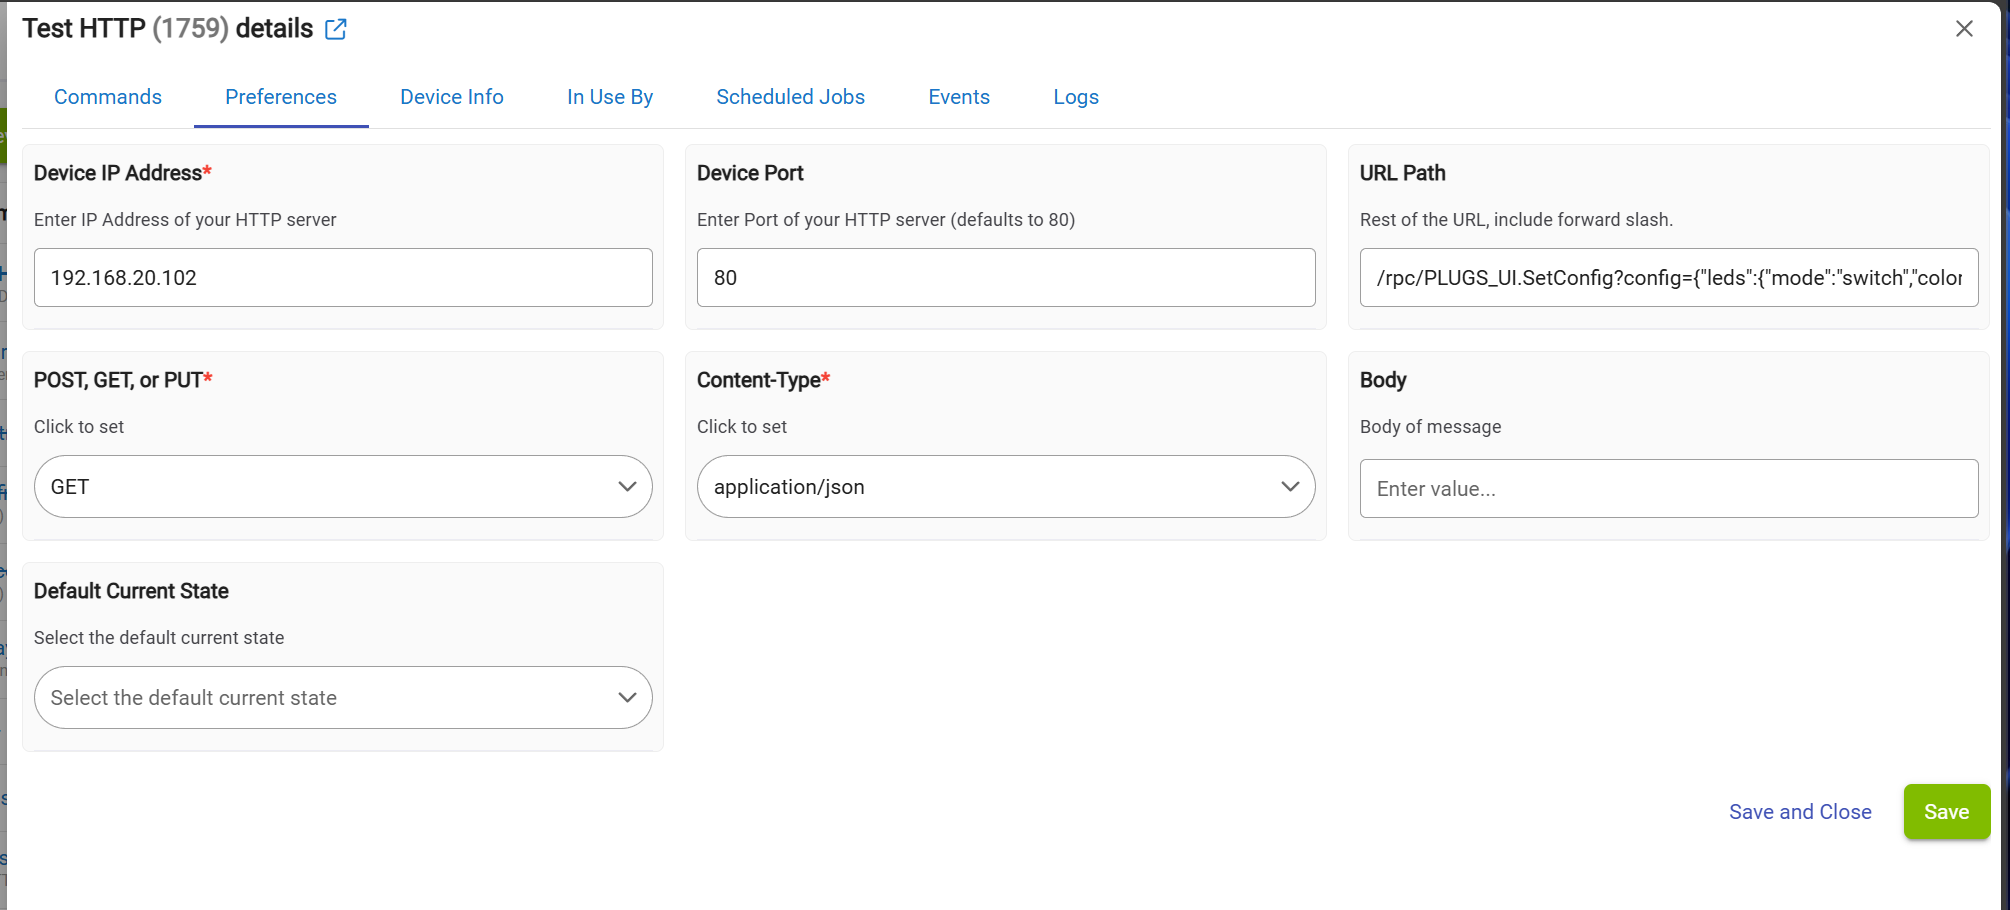View the Scheduled Jobs tab
Screen dimensions: 2010x910
(790, 97)
